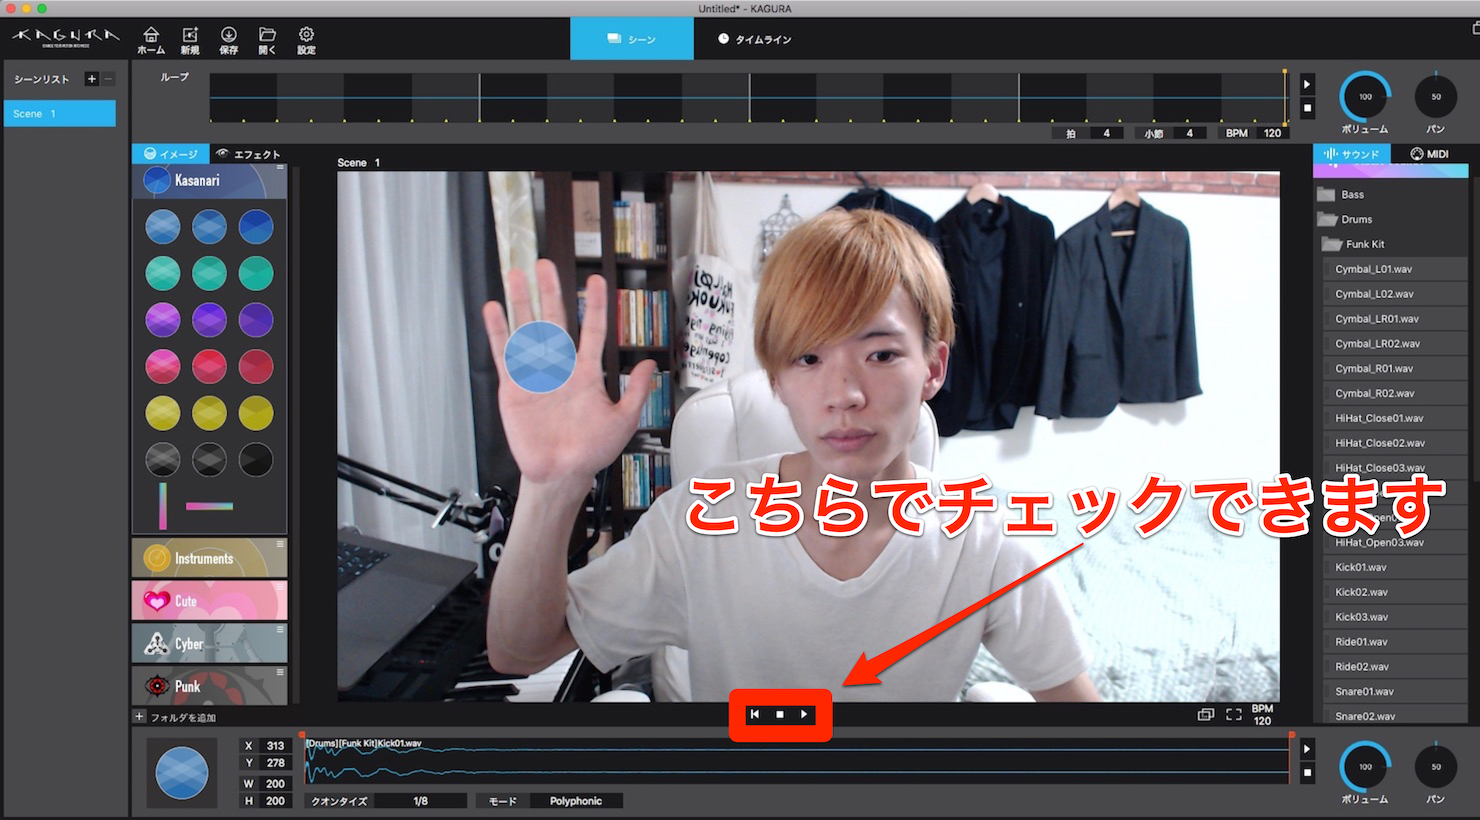1480x820 pixels.
Task: Edit the 拍 value field
Action: (1106, 133)
